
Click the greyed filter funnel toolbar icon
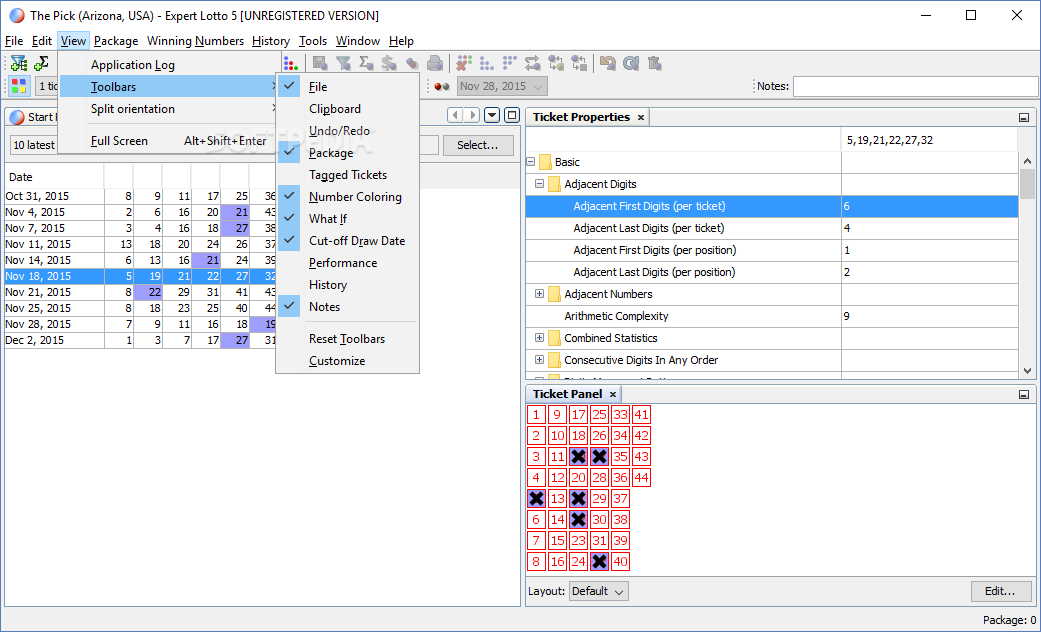343,64
